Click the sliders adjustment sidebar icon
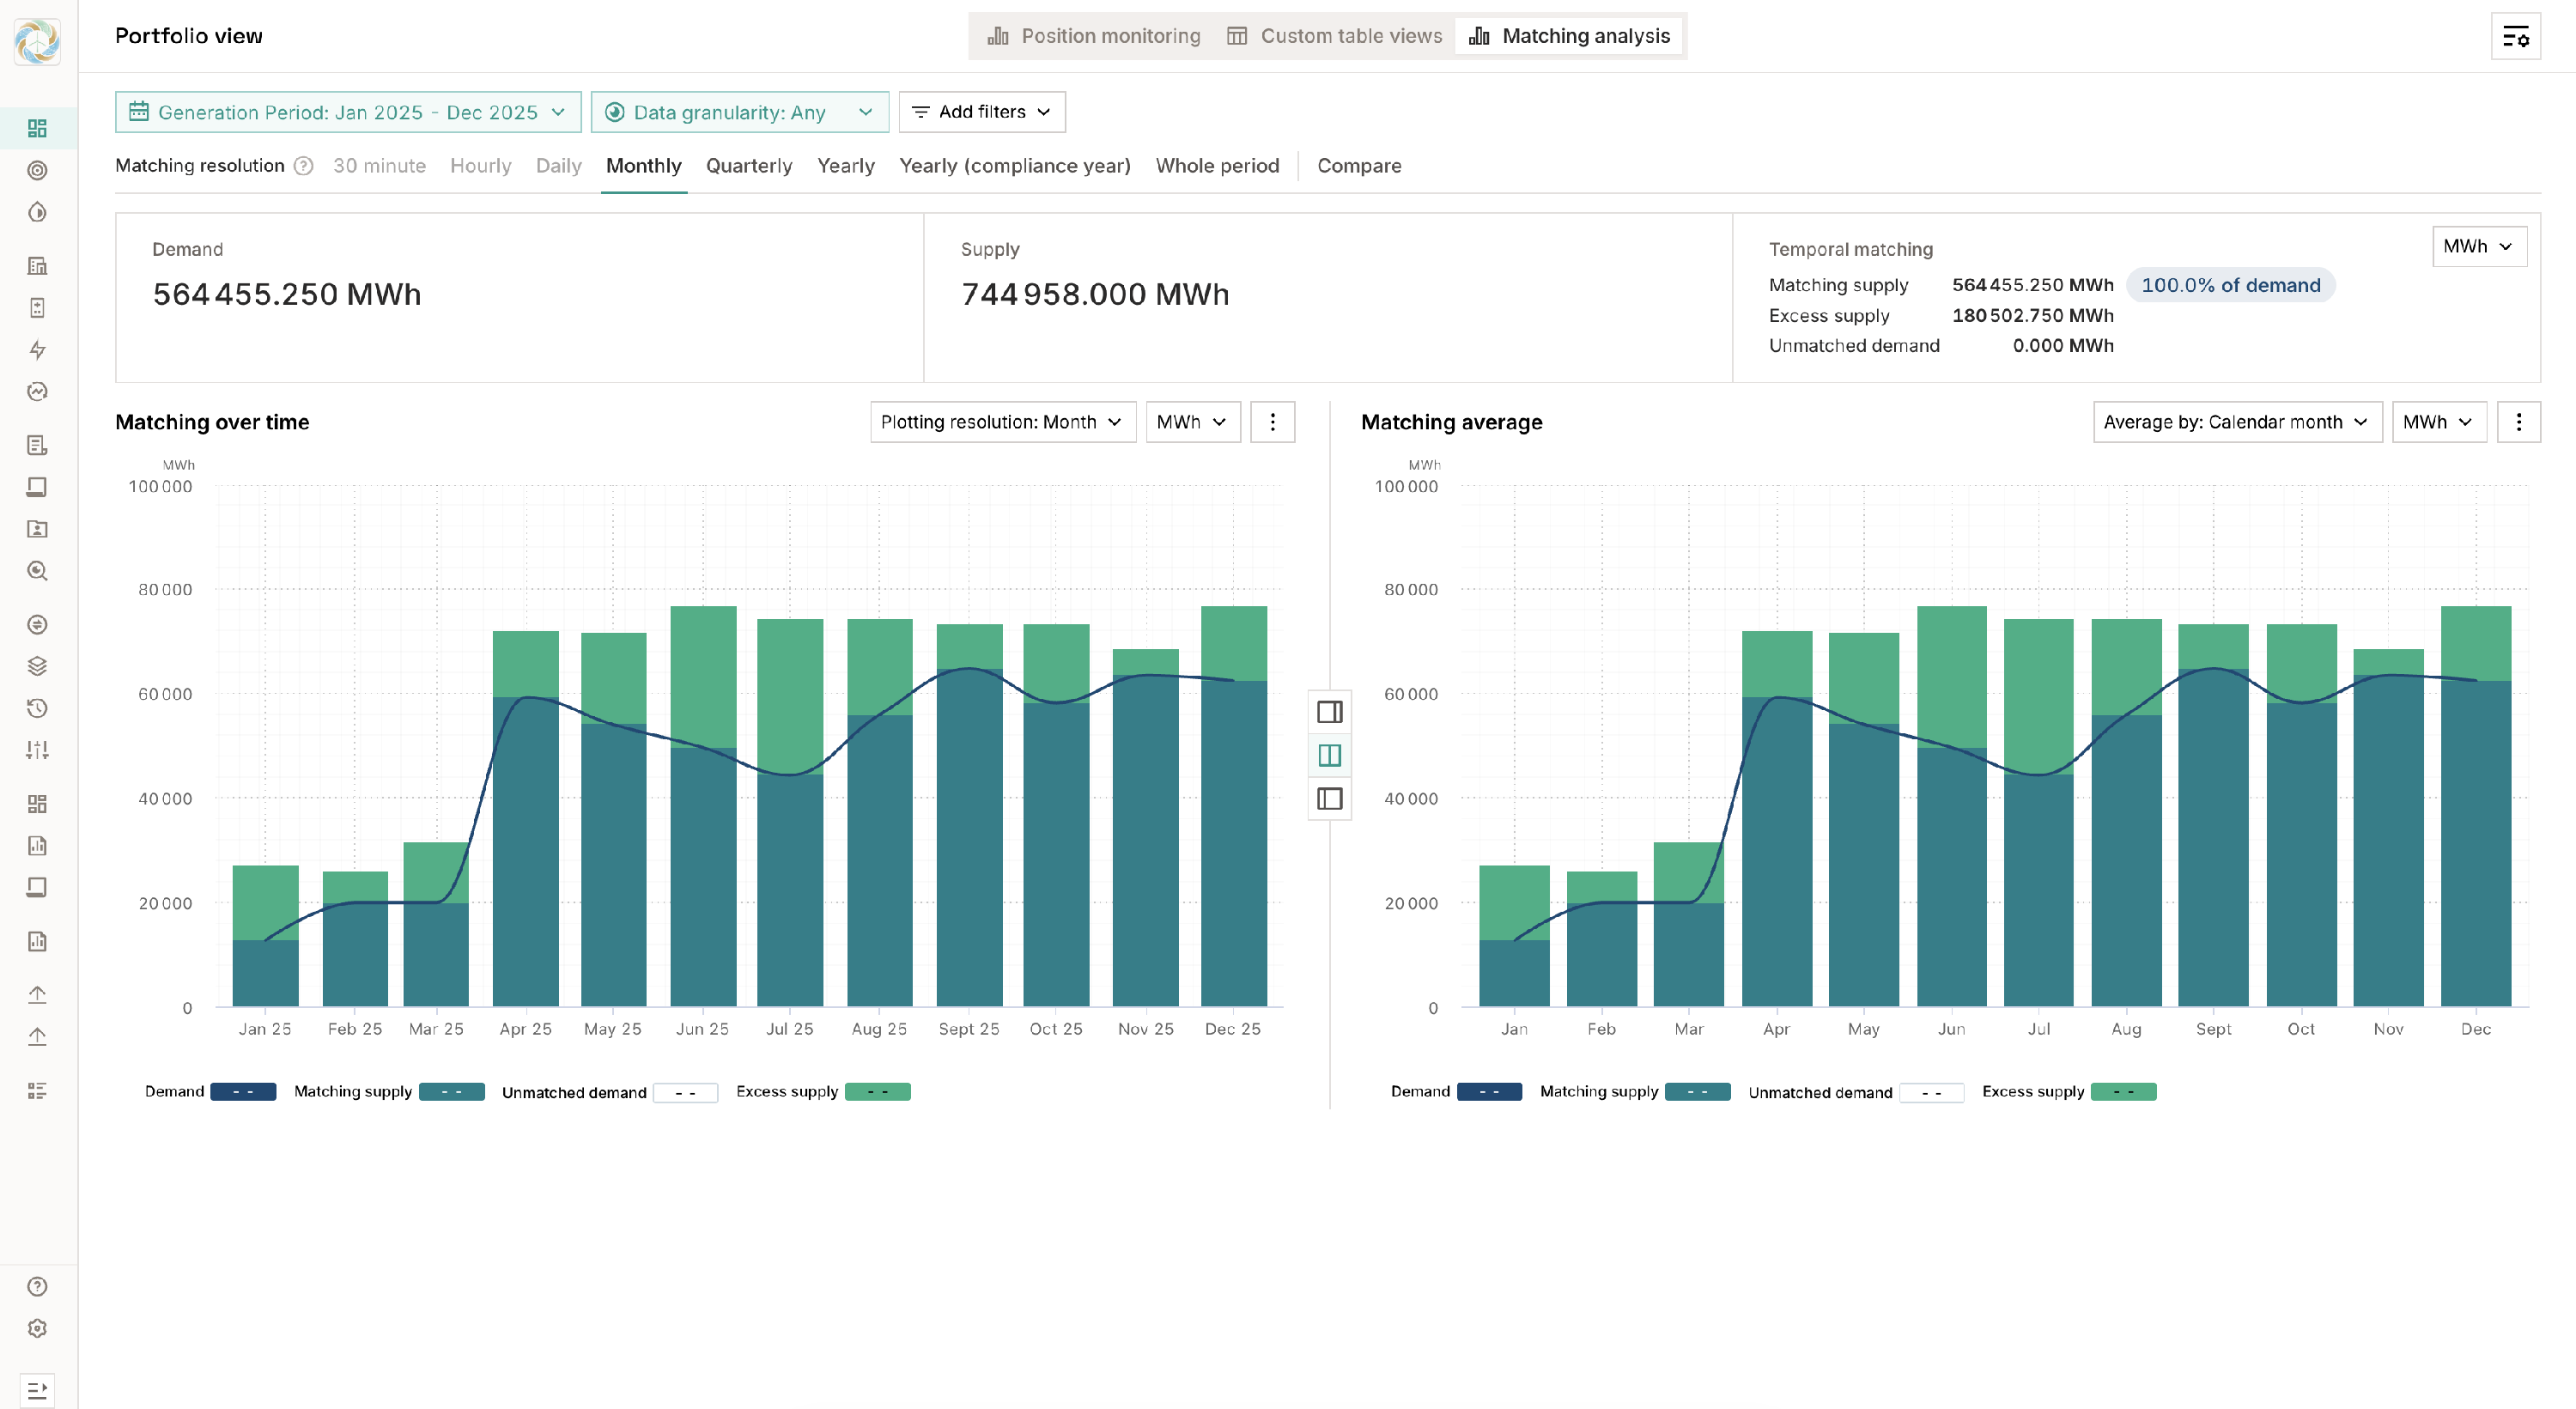 (37, 750)
